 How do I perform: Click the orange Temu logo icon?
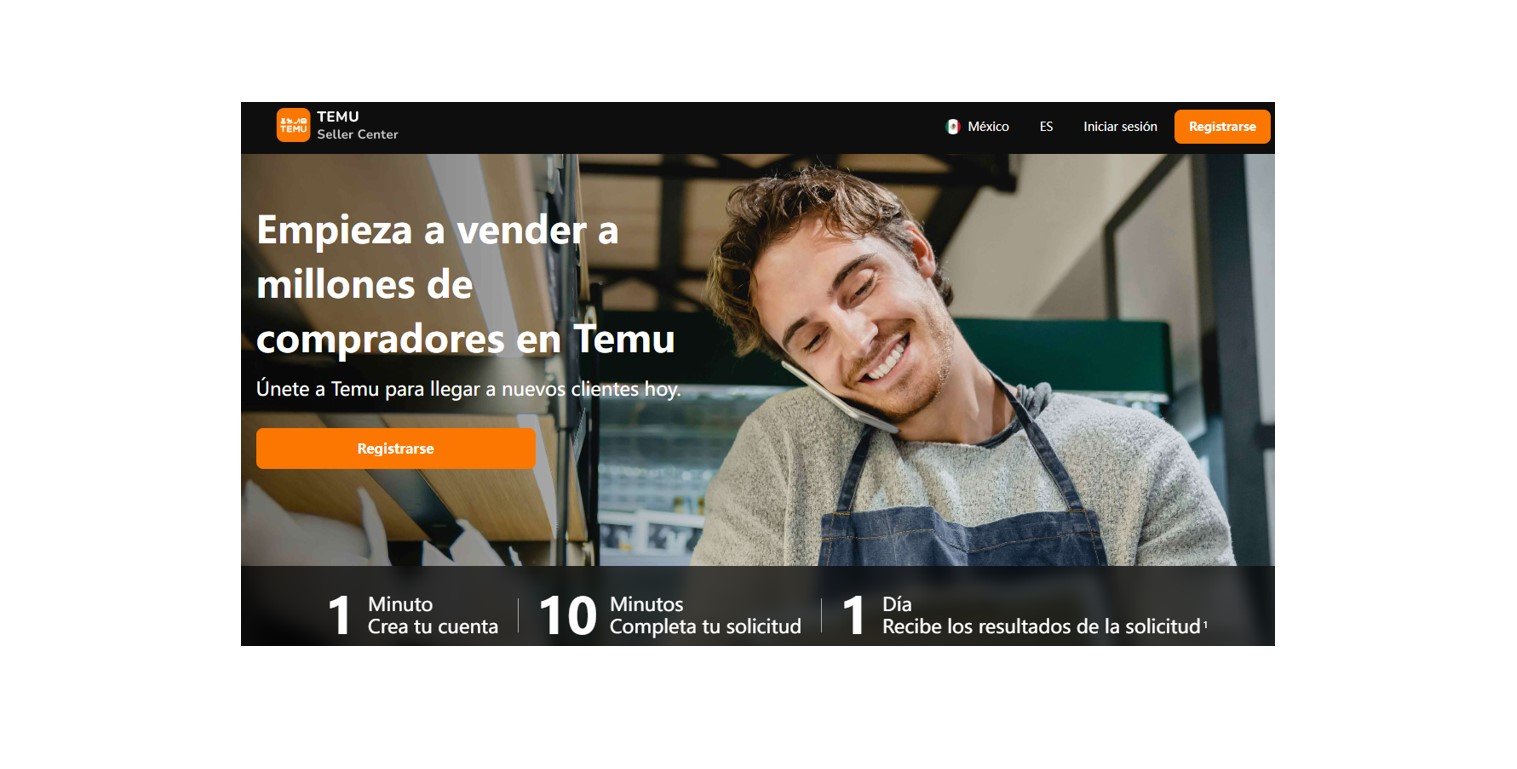pyautogui.click(x=293, y=125)
